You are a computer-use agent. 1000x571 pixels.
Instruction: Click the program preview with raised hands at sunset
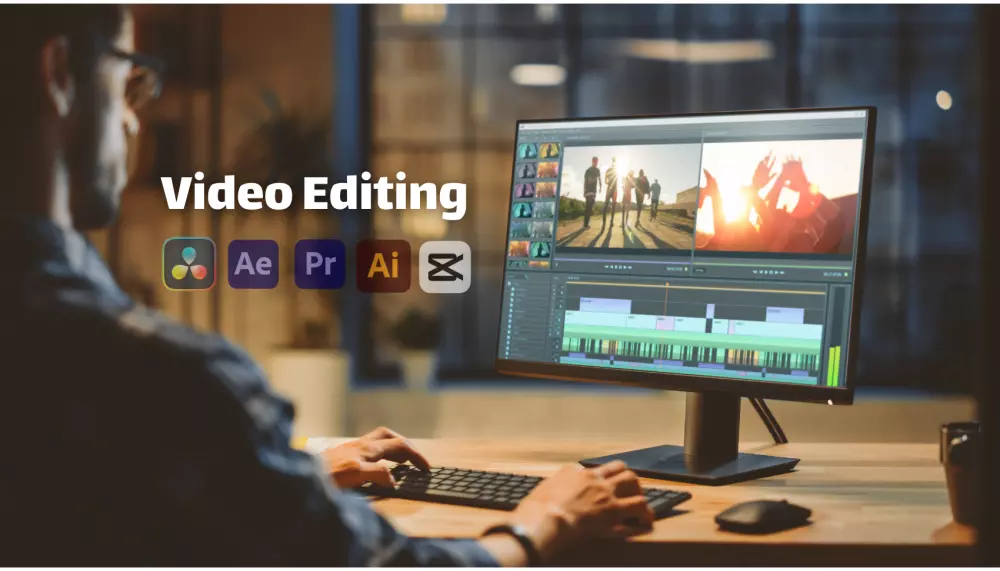(777, 196)
